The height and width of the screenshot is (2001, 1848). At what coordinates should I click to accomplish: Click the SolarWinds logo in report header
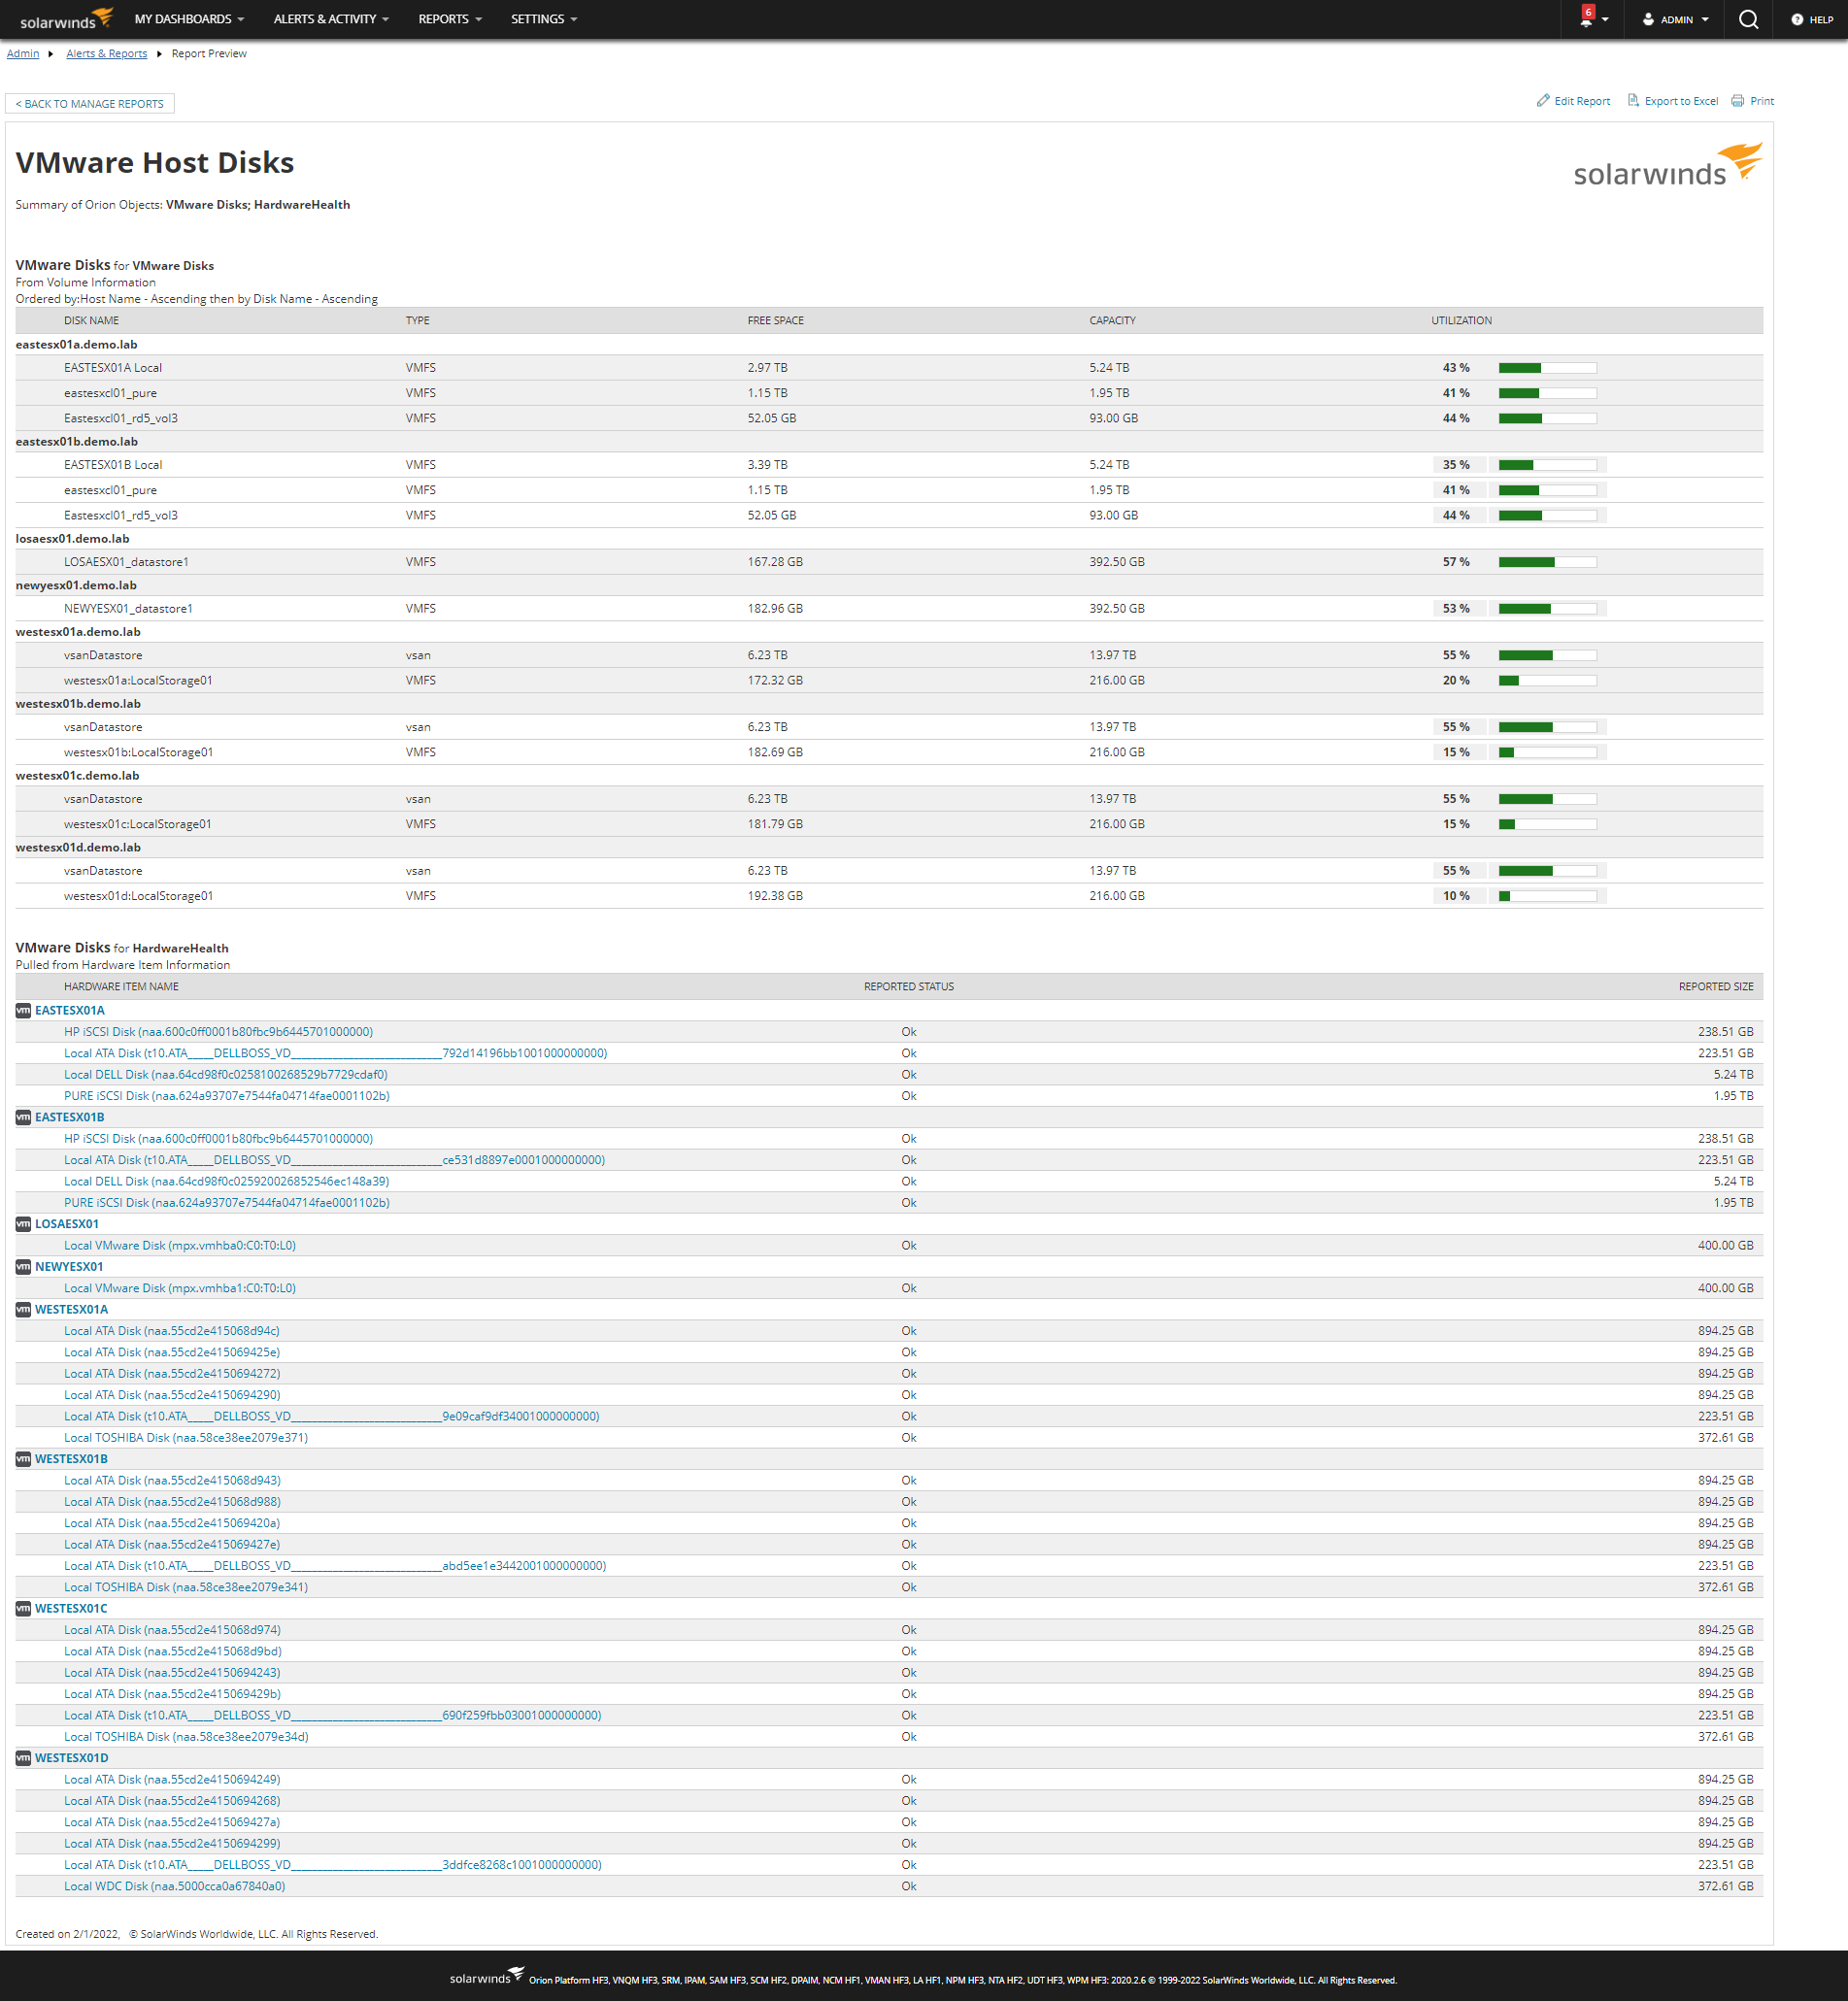pos(1668,165)
